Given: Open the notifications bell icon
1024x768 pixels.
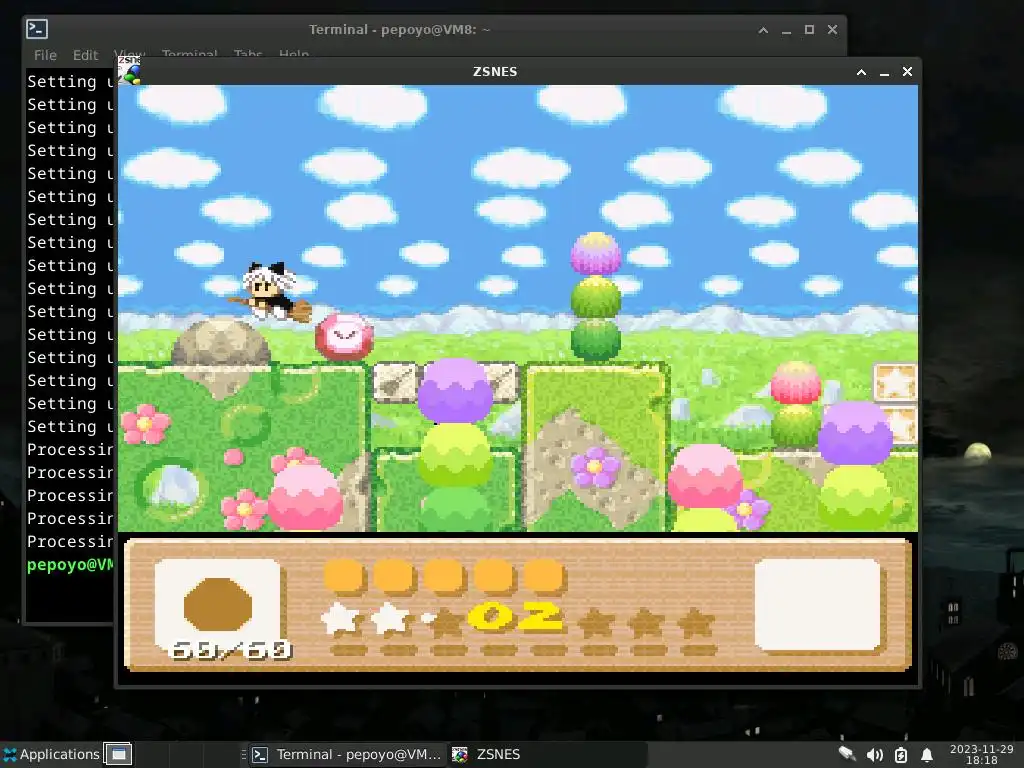Looking at the screenshot, I should [x=926, y=755].
